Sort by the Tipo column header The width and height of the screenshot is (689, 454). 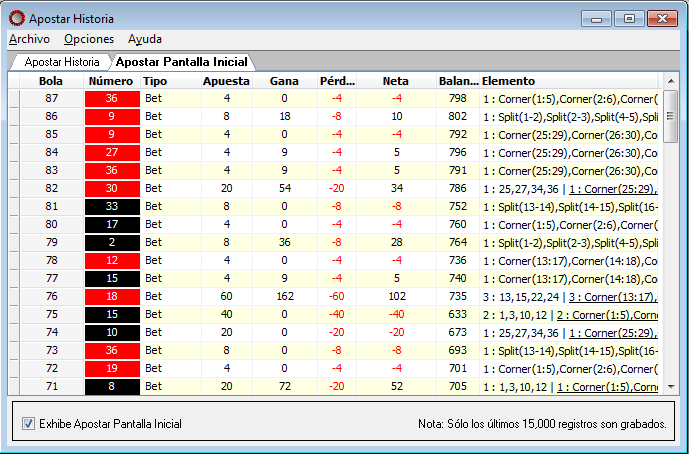point(170,81)
